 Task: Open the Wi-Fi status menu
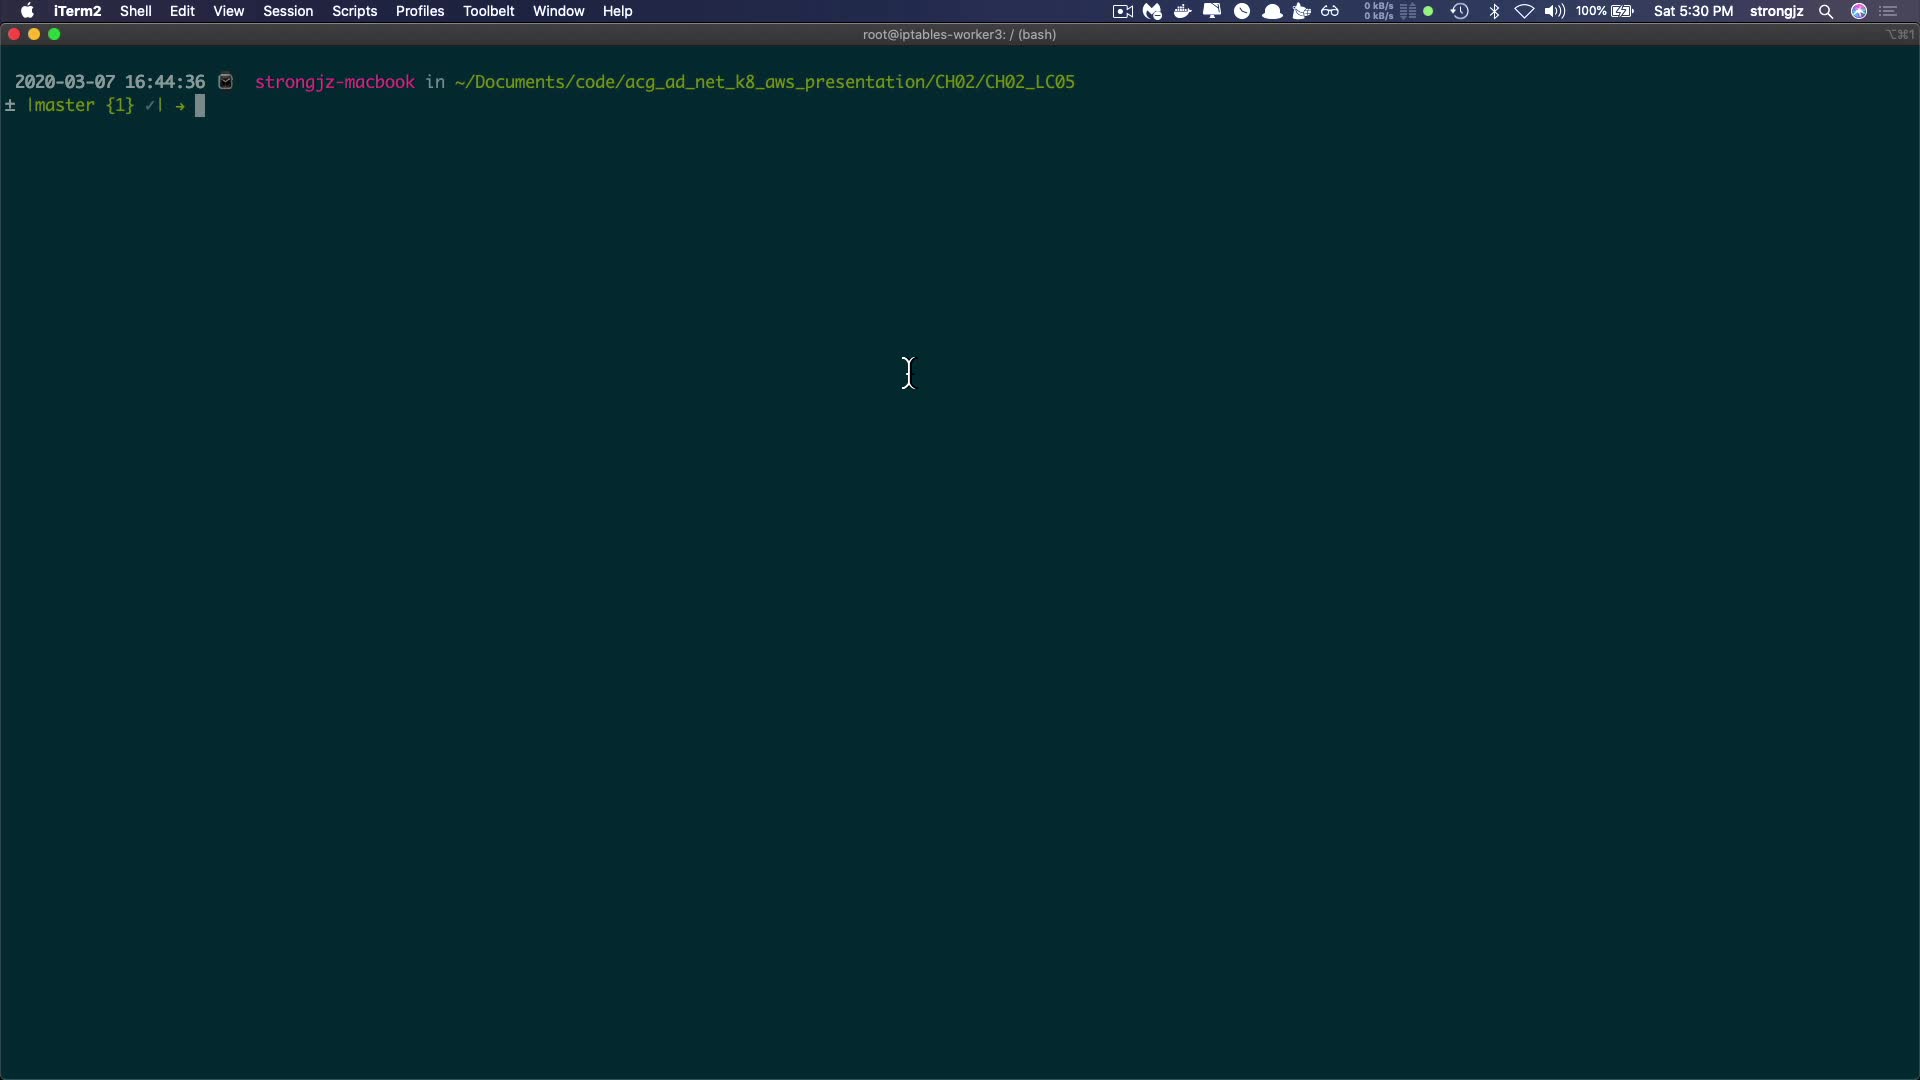tap(1524, 11)
